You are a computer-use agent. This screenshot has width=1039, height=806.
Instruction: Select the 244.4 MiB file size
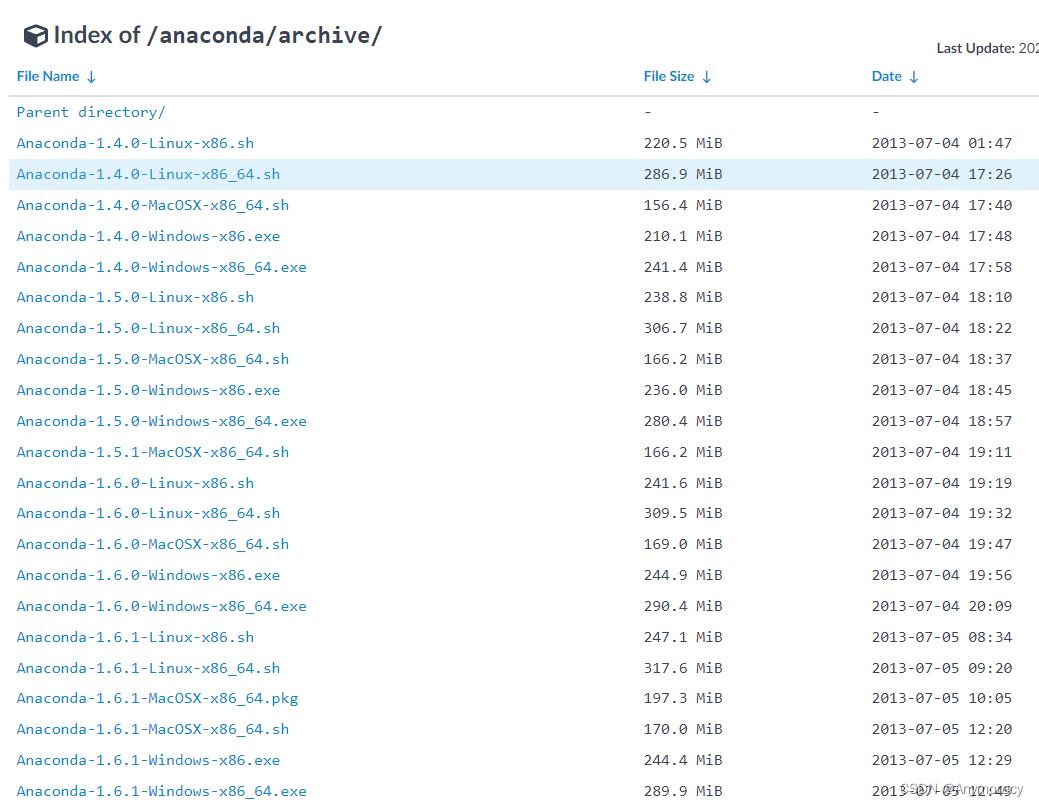(x=683, y=760)
